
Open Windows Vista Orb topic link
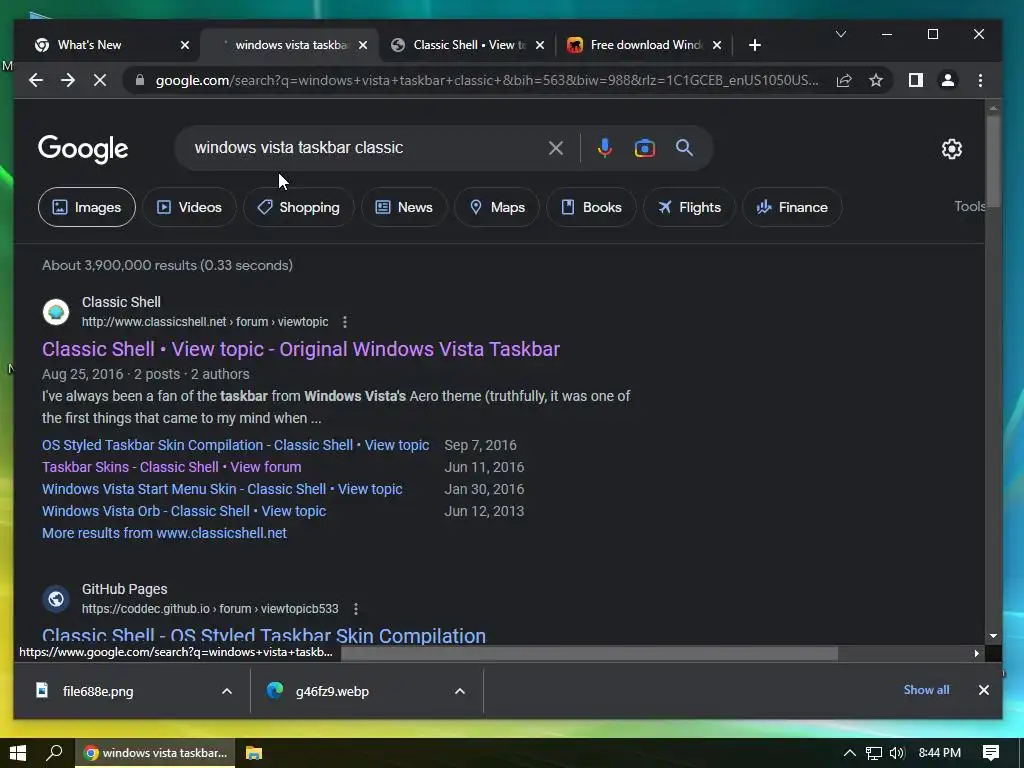pyautogui.click(x=184, y=511)
